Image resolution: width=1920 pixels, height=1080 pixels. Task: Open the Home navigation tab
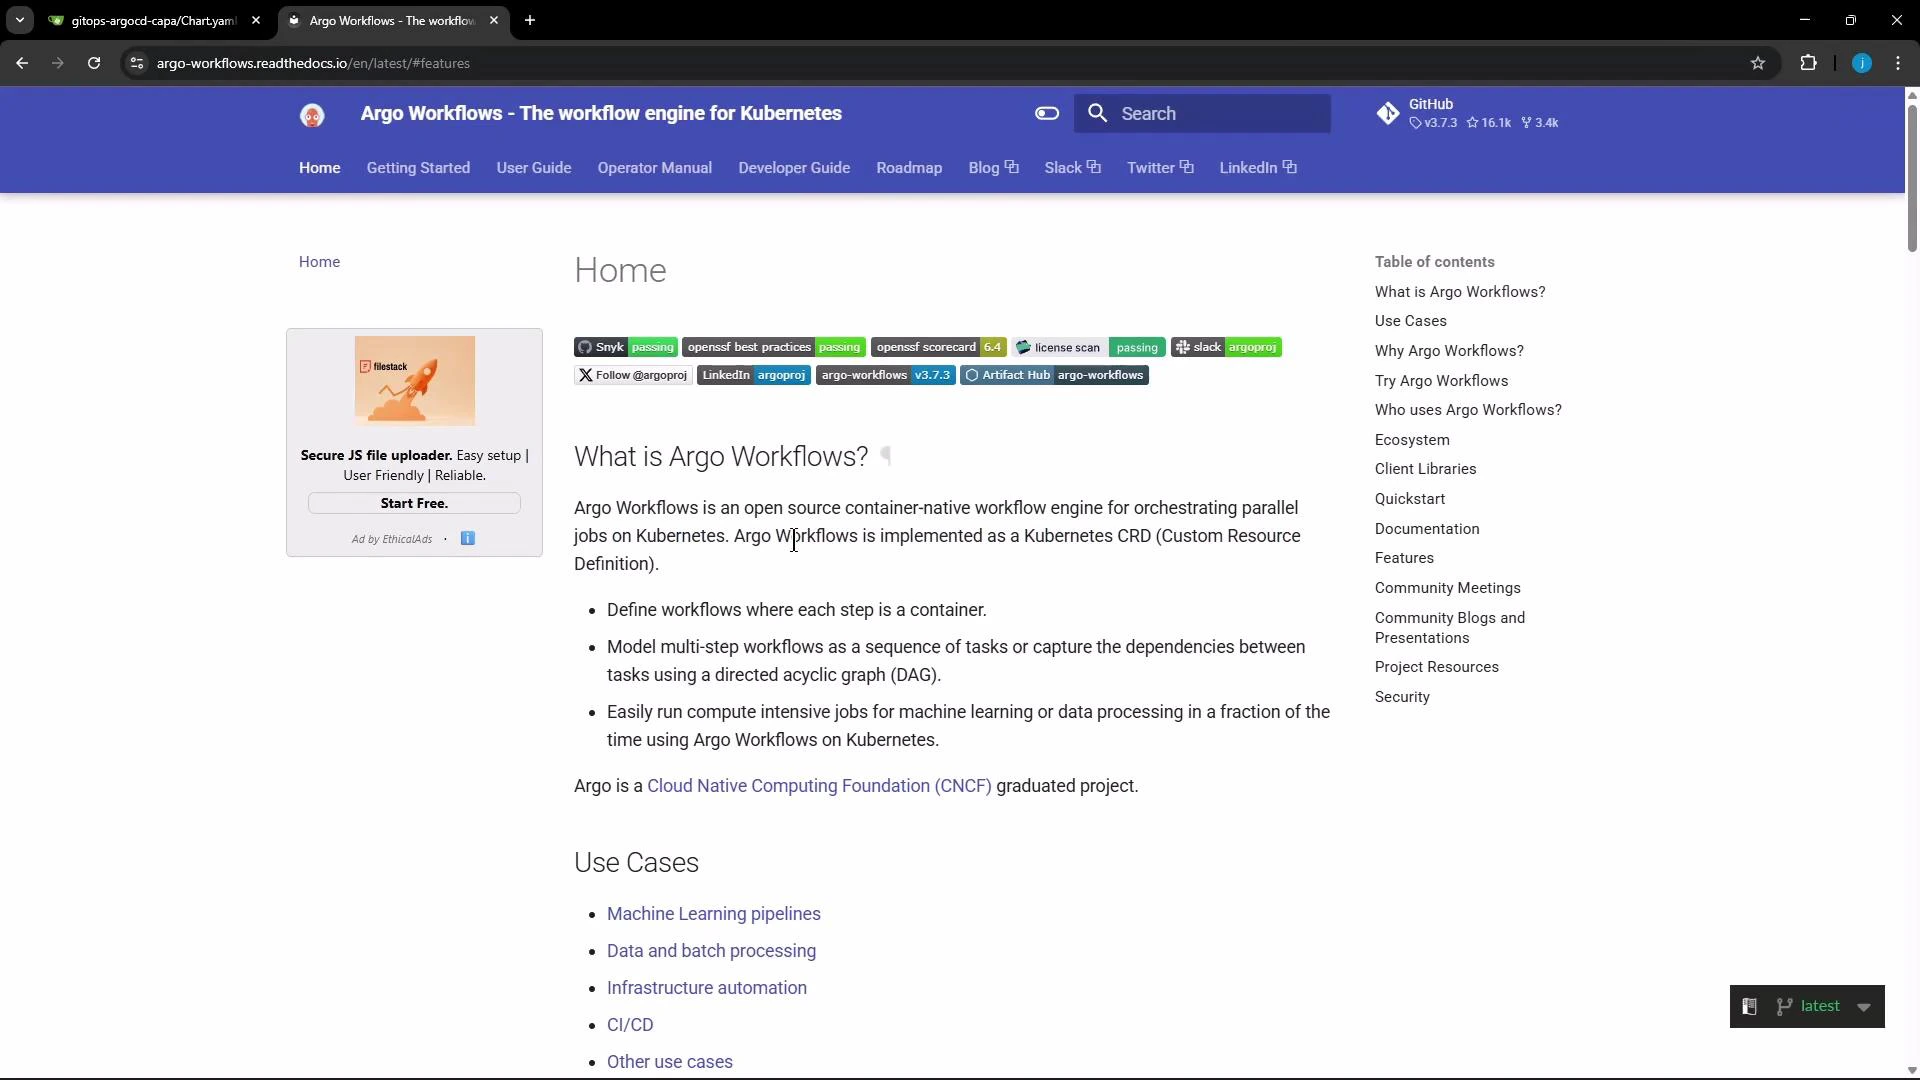[x=320, y=168]
